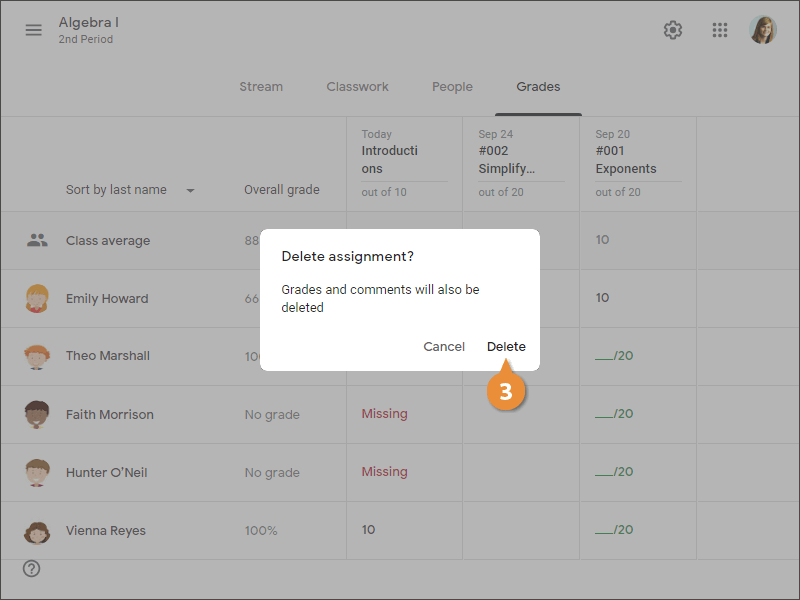Click Emily Howard's avatar
Viewport: 800px width, 600px height.
coord(37,298)
